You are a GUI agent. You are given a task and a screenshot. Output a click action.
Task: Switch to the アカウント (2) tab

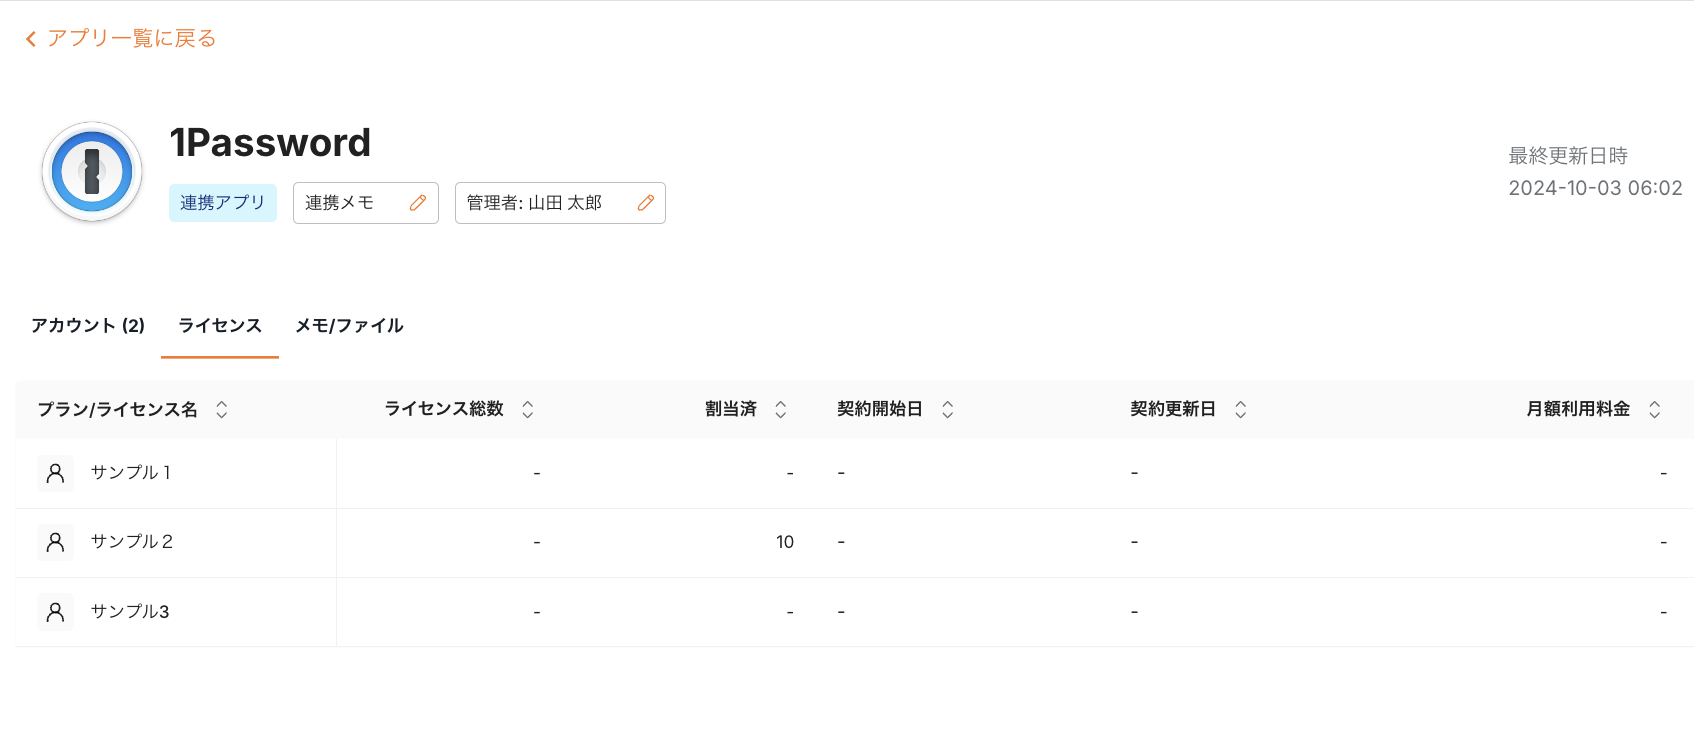click(88, 326)
